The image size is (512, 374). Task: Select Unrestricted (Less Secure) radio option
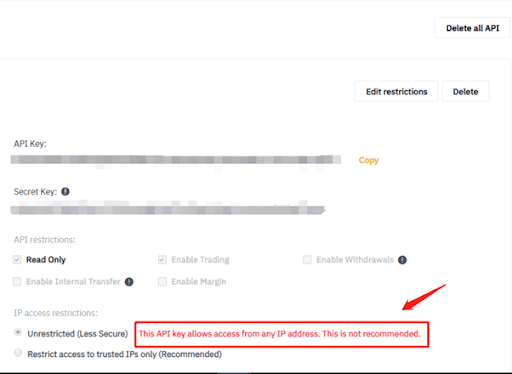[x=18, y=332]
